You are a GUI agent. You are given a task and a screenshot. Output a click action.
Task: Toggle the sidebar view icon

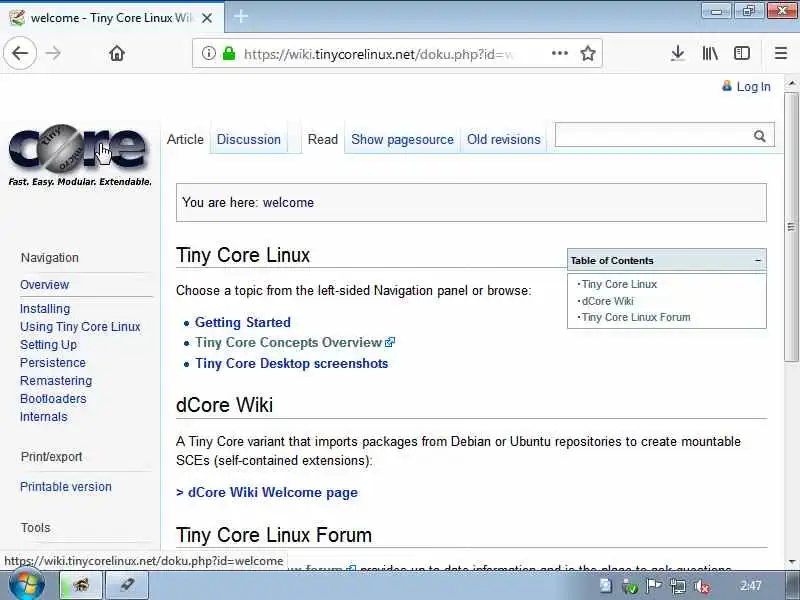(741, 53)
